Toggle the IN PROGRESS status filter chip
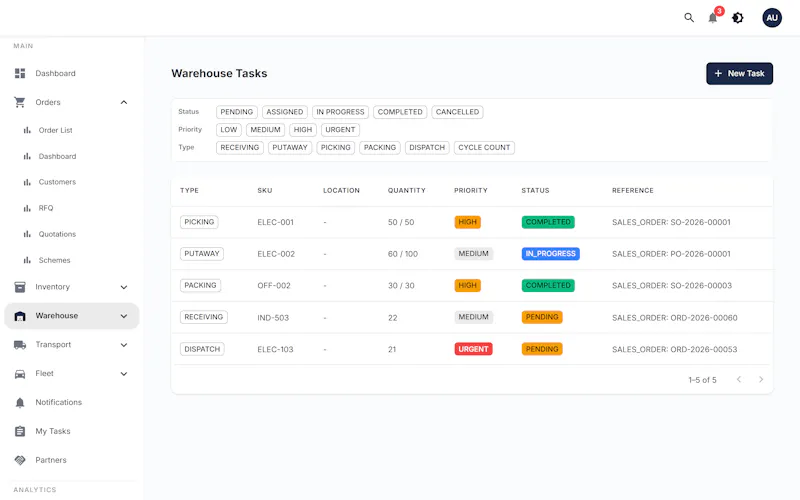The image size is (800, 500). pyautogui.click(x=340, y=112)
